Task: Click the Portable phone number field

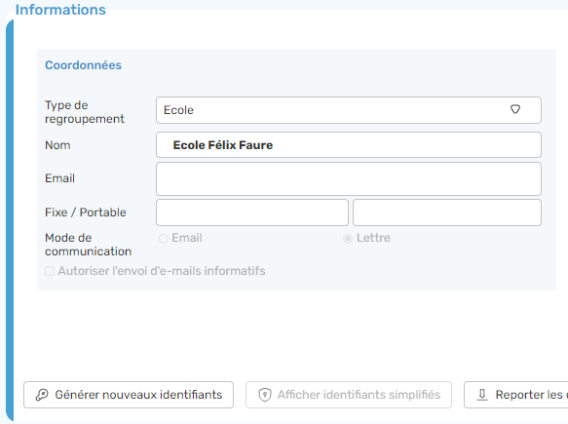Action: tap(447, 212)
